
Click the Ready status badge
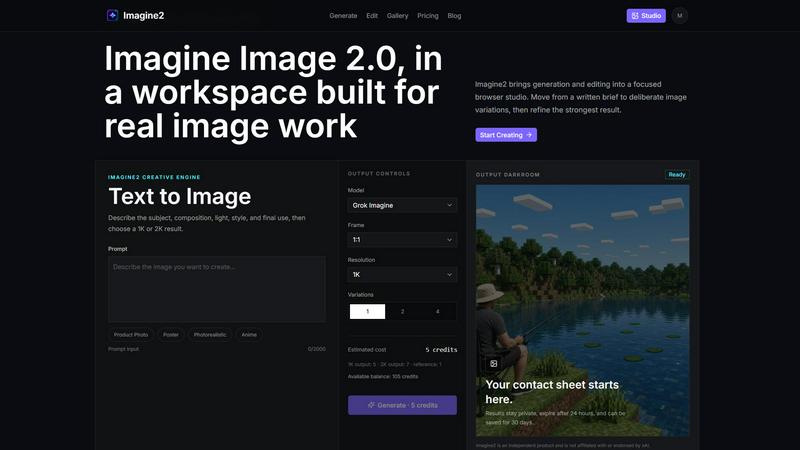click(677, 174)
